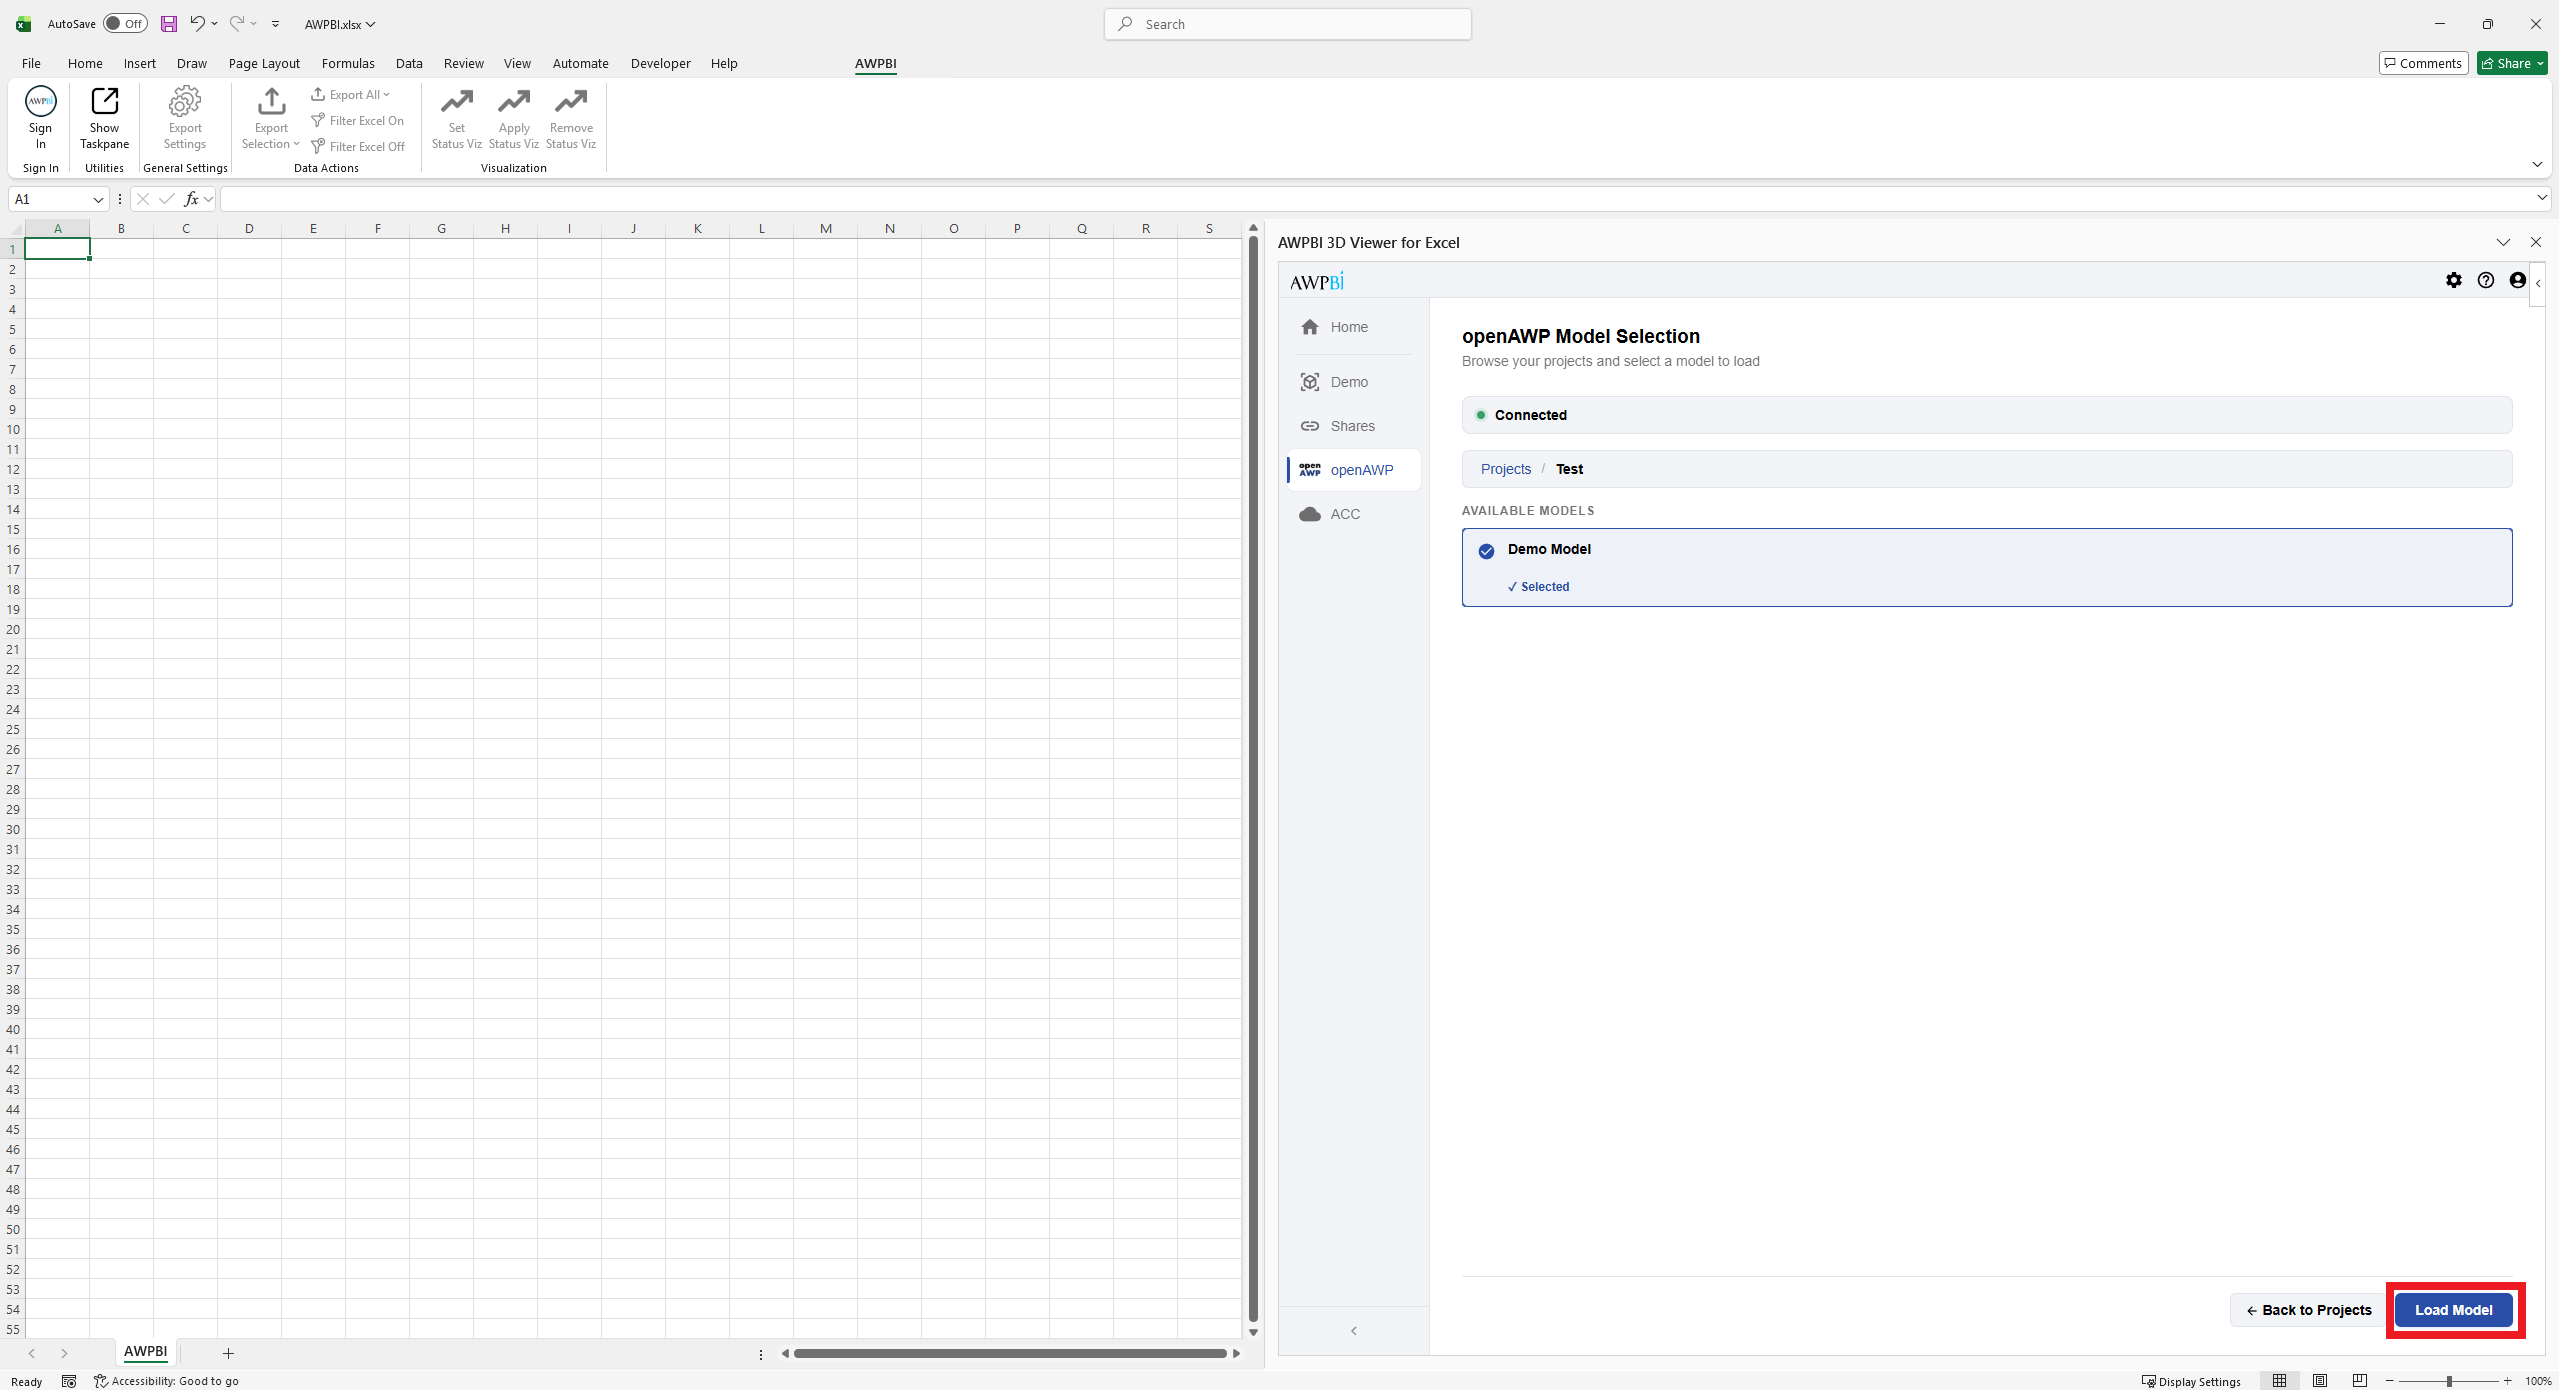Adjust the zoom slider handle

tap(2449, 1381)
